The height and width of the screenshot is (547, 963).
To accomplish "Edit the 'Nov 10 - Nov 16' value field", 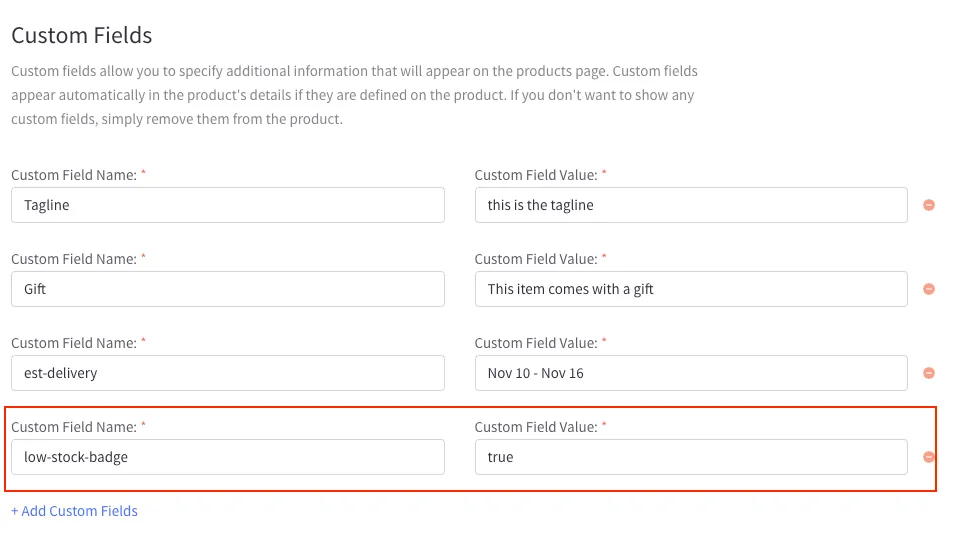I will 691,373.
